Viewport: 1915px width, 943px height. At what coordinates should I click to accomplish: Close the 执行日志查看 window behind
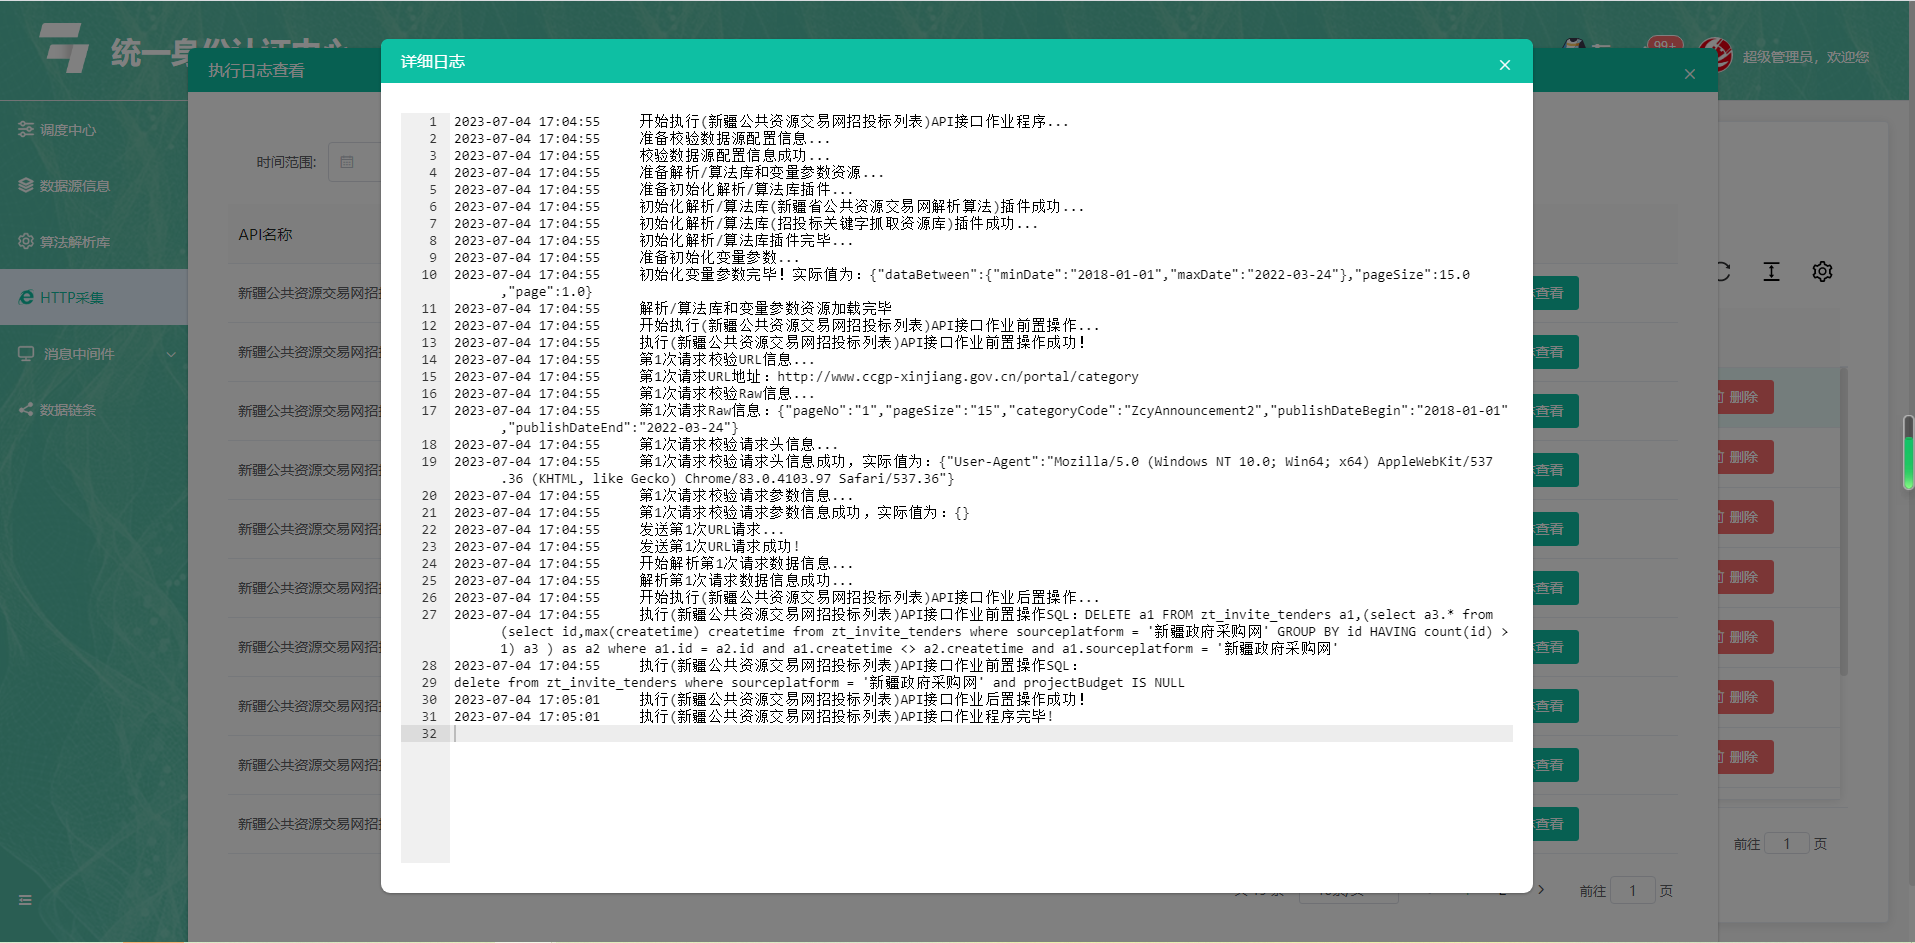(x=1690, y=74)
